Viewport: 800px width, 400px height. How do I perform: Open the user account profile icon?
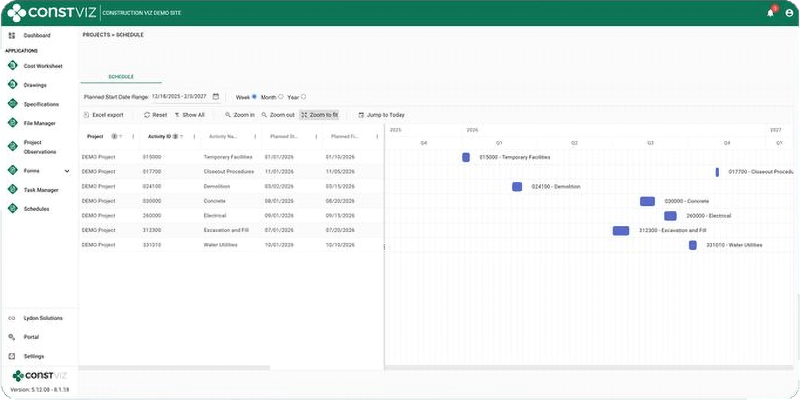pos(789,13)
